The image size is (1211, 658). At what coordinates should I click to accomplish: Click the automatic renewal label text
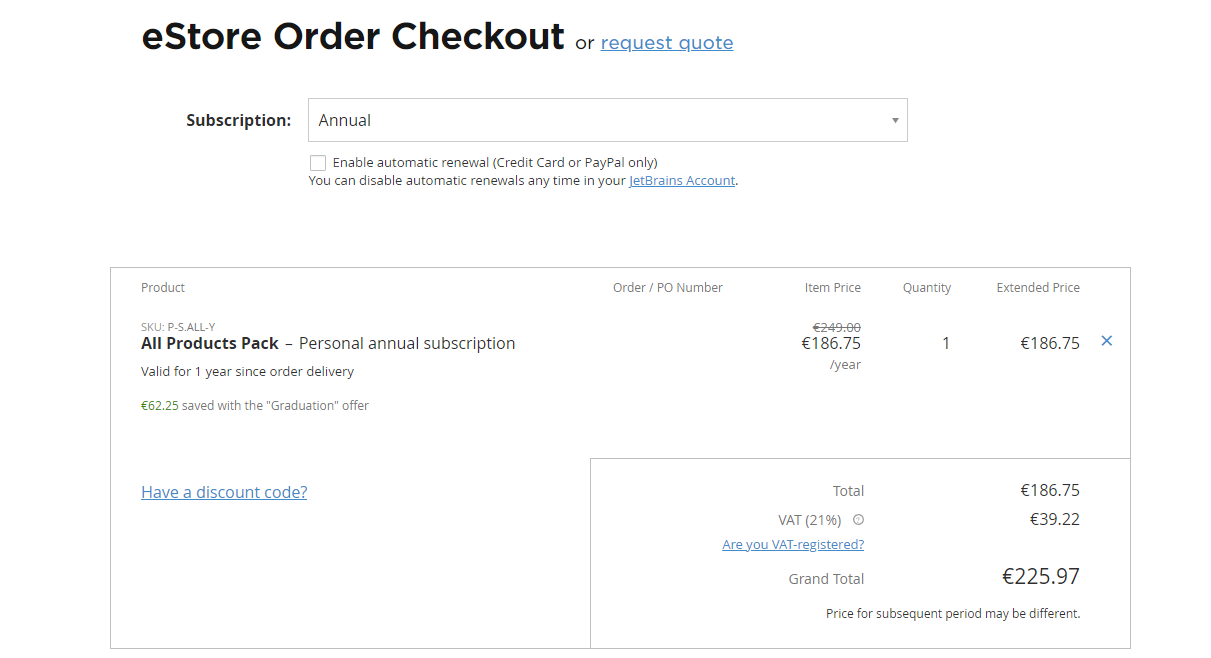[x=495, y=163]
